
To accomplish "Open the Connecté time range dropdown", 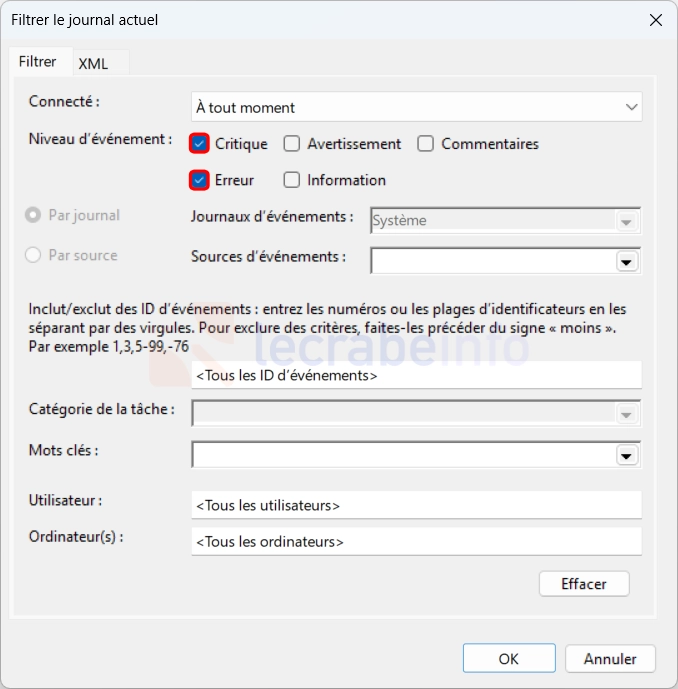I will (416, 107).
